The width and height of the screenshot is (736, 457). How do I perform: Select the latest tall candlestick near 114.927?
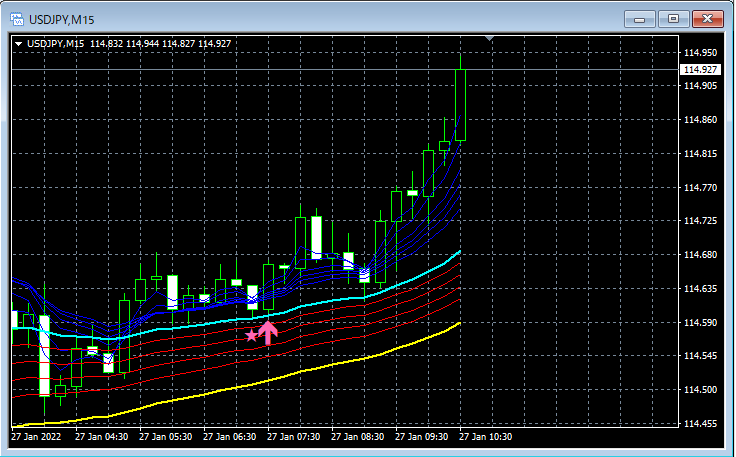pos(460,105)
